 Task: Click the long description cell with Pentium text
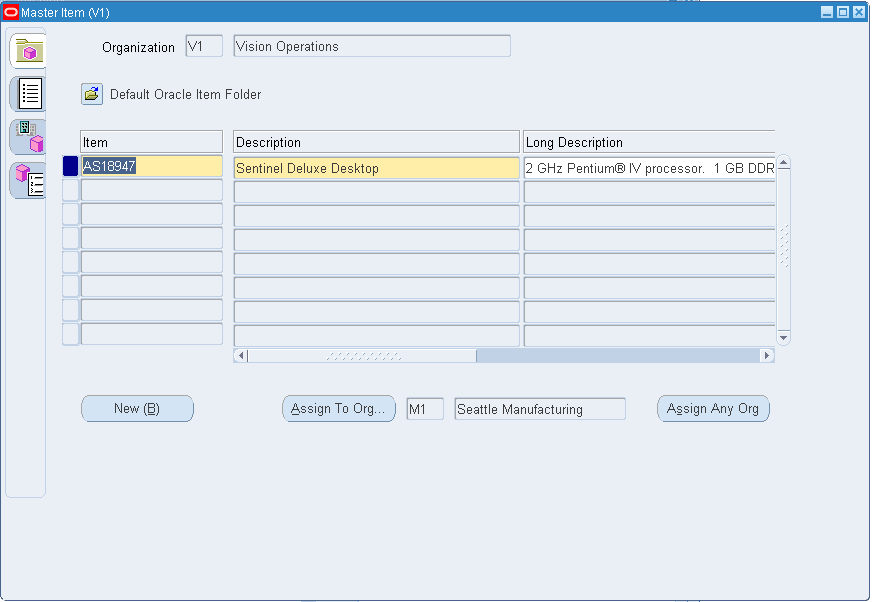click(x=649, y=168)
